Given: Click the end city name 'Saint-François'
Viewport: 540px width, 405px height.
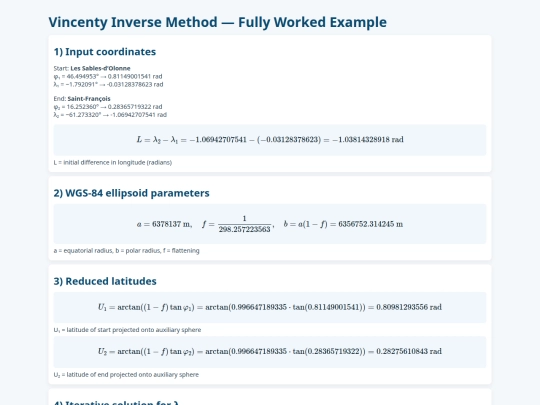Looking at the screenshot, I should coord(89,98).
